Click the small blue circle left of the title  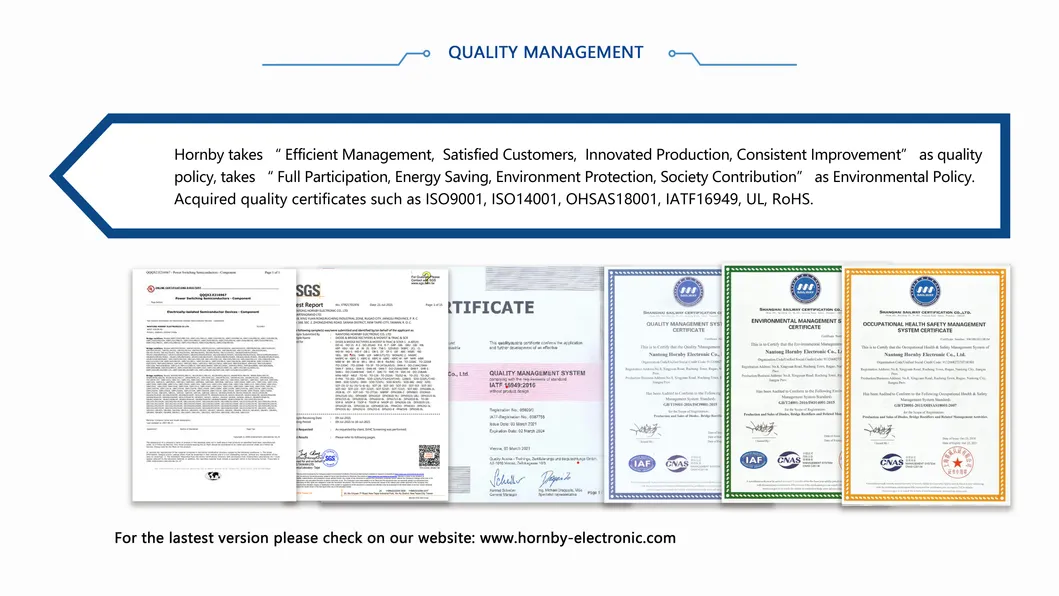(x=427, y=53)
